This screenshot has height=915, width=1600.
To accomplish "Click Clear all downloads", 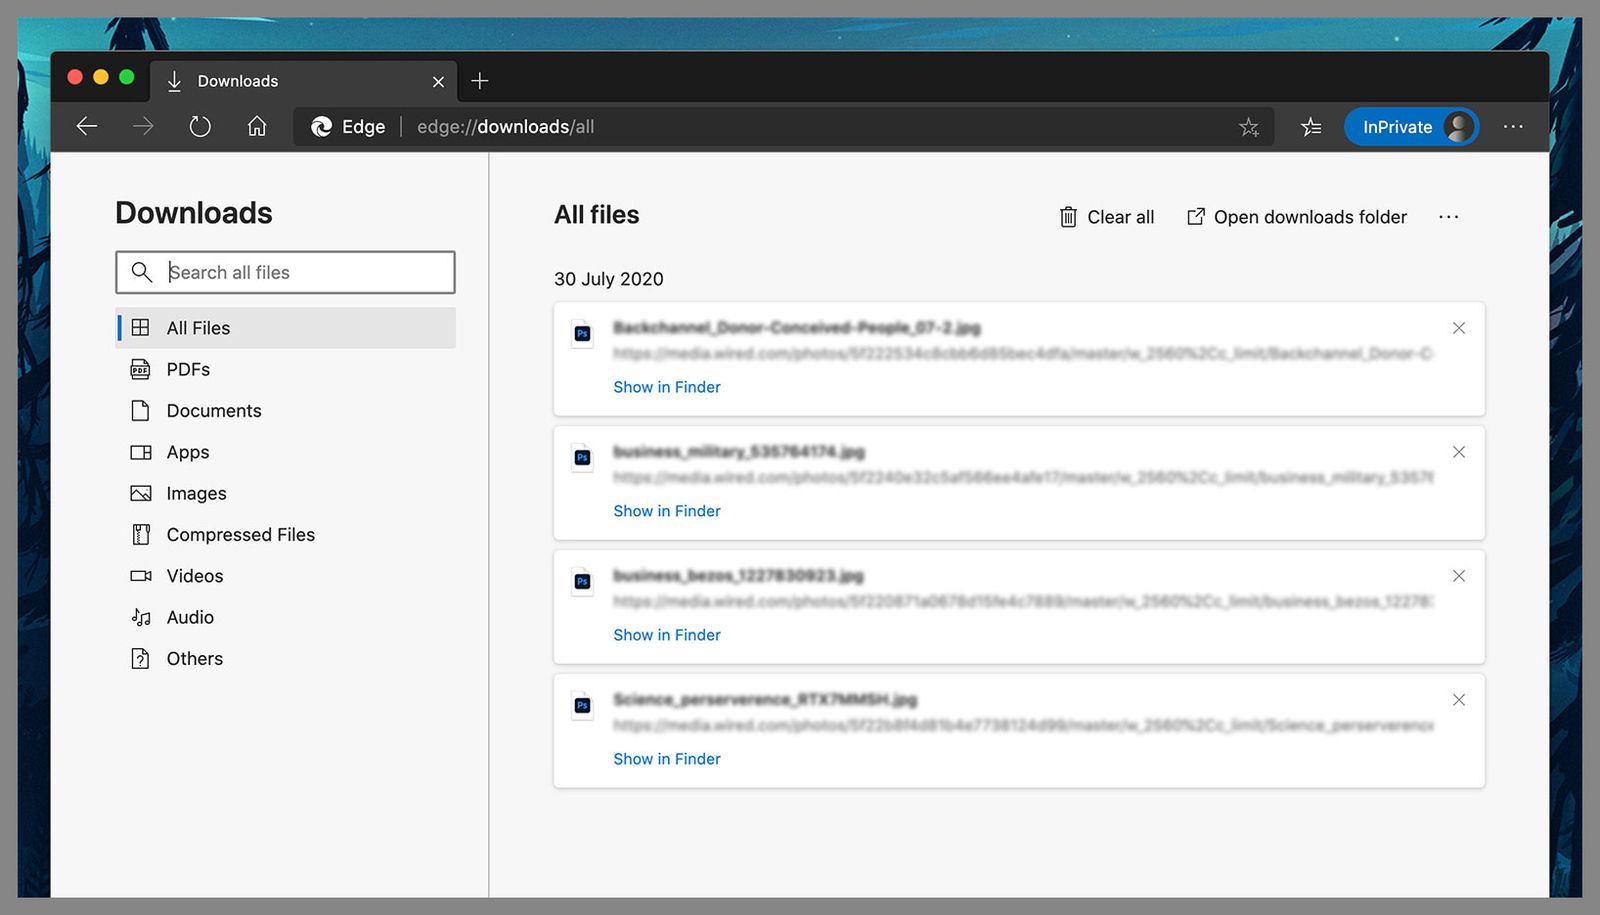I will tap(1106, 217).
